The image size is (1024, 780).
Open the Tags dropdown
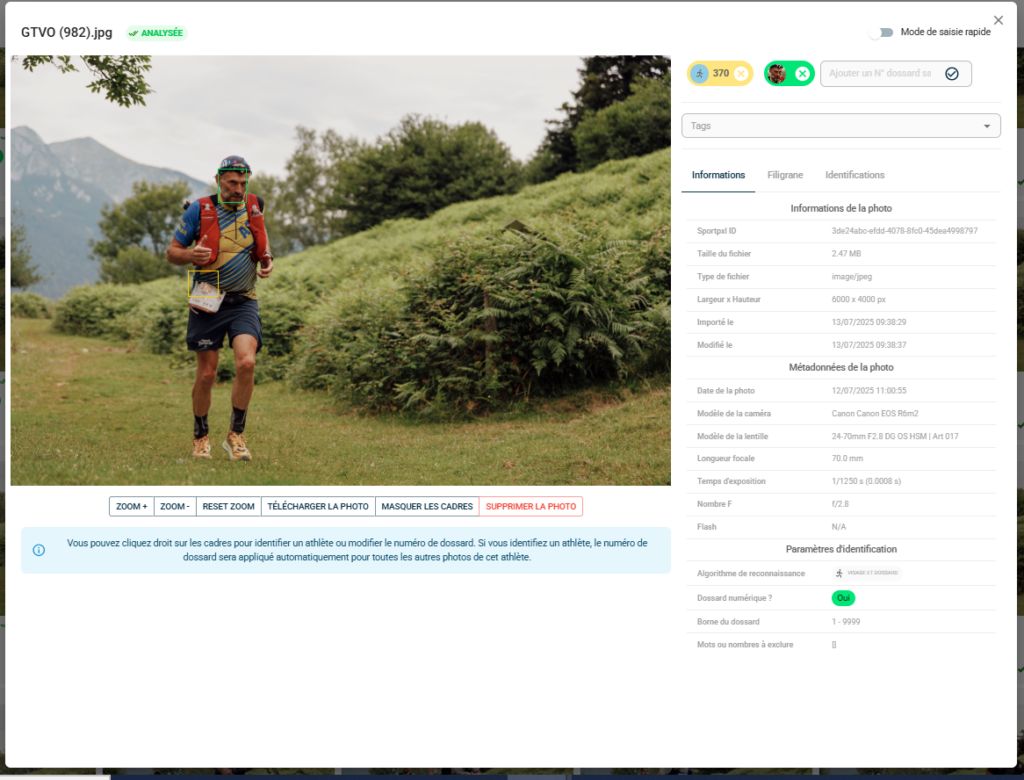(x=830, y=126)
